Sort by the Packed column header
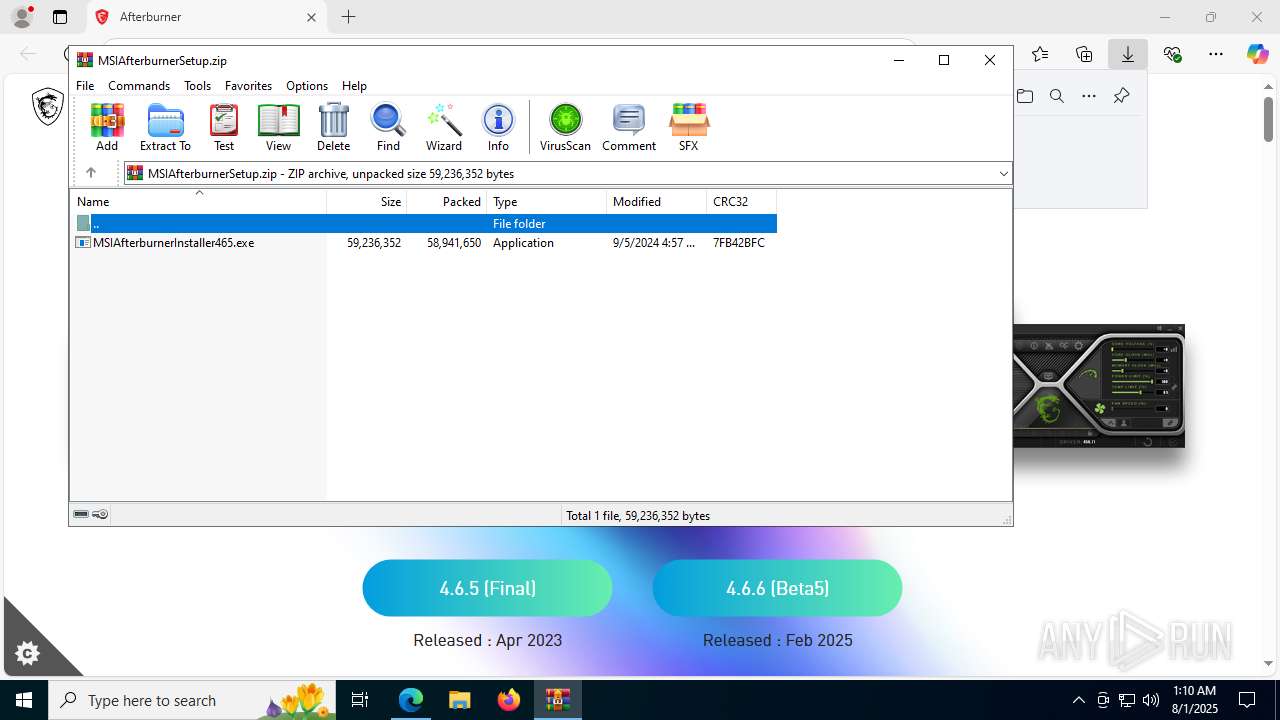 [x=447, y=202]
